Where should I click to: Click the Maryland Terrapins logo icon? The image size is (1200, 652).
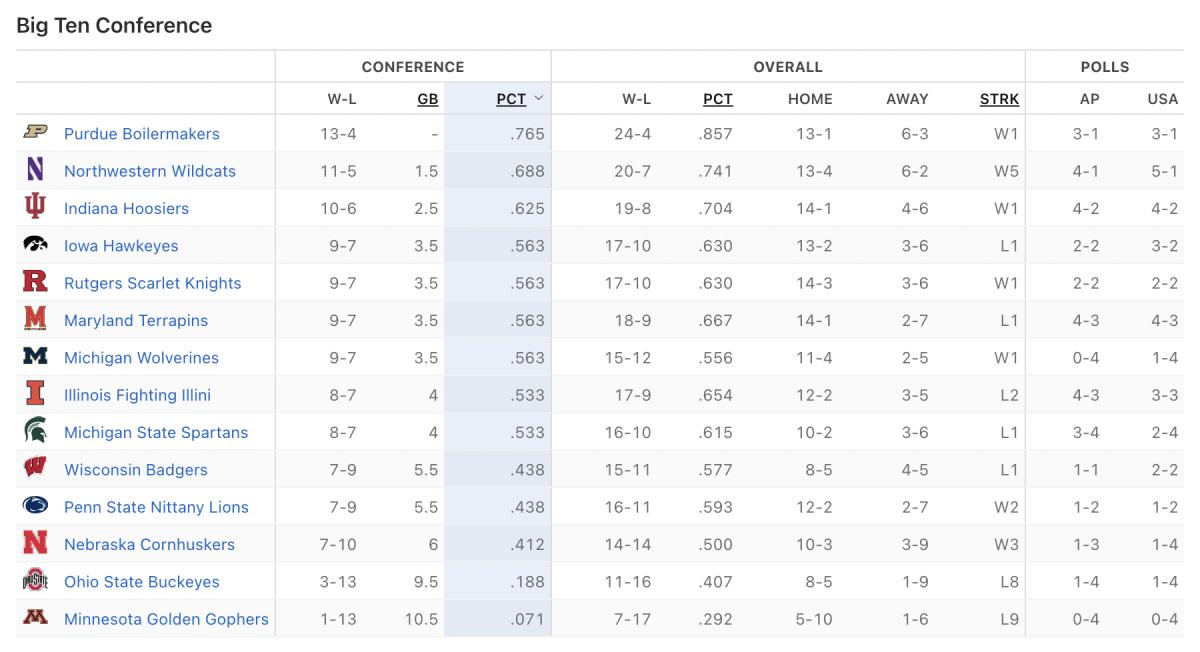click(35, 319)
